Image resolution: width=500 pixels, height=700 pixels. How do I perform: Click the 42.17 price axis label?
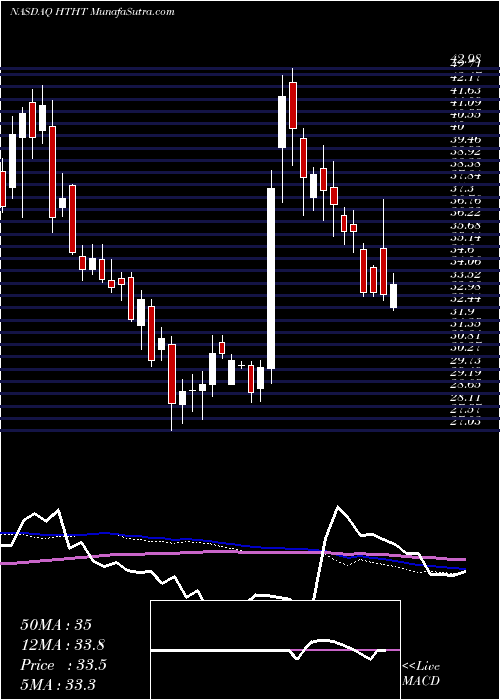point(465,77)
